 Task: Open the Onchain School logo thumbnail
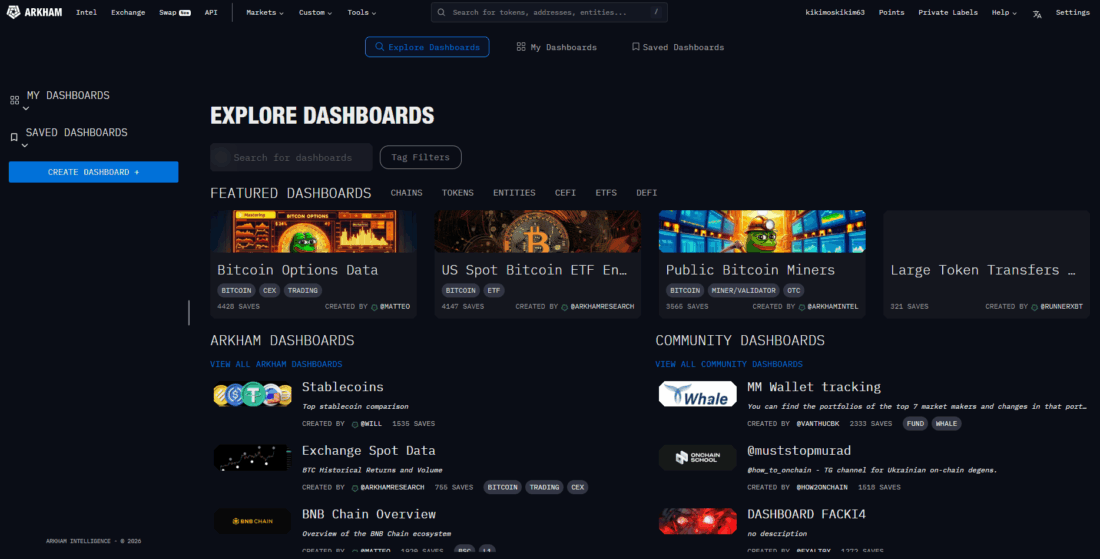pyautogui.click(x=697, y=458)
